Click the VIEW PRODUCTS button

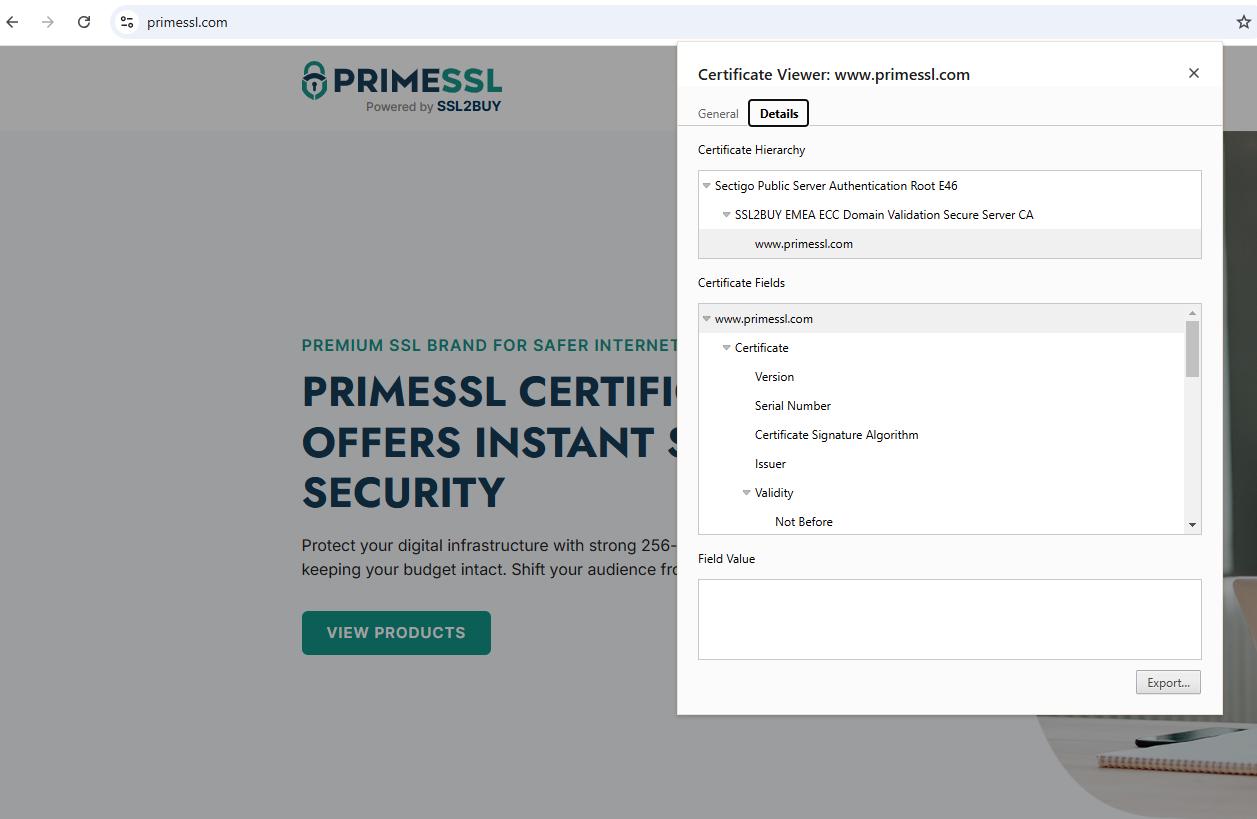tap(396, 633)
